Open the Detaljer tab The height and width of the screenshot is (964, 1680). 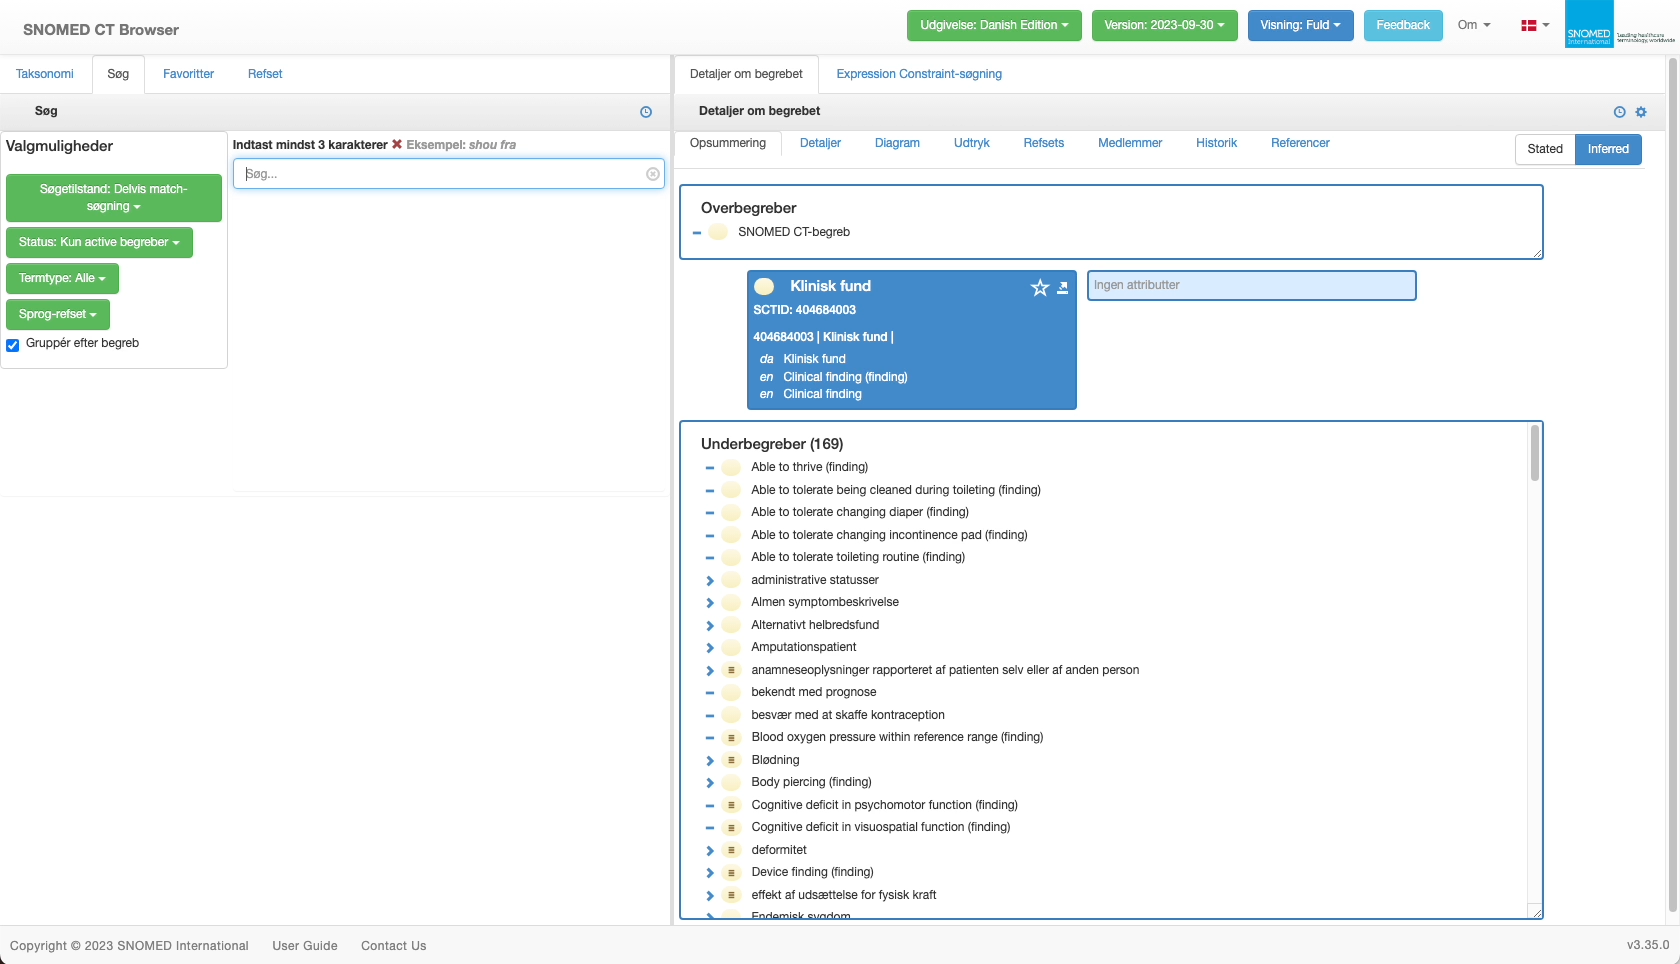[820, 143]
